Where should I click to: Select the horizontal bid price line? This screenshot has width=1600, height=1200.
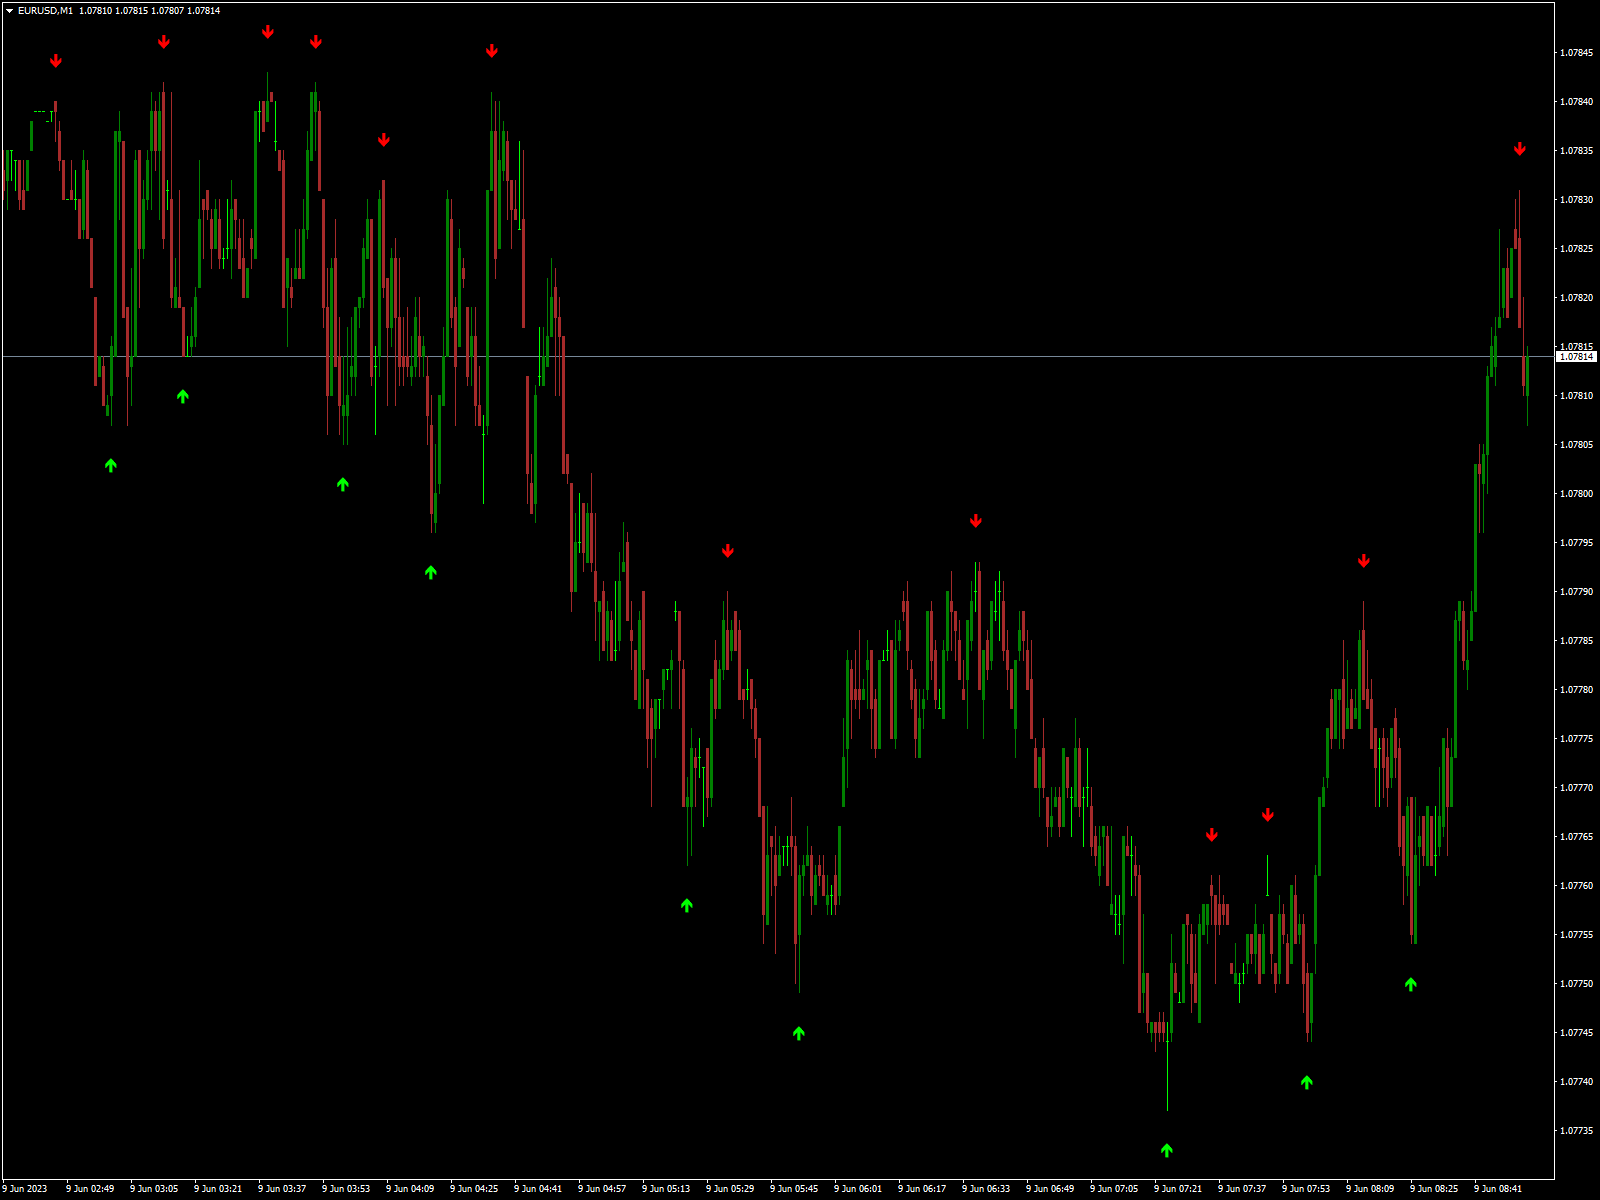click(800, 357)
